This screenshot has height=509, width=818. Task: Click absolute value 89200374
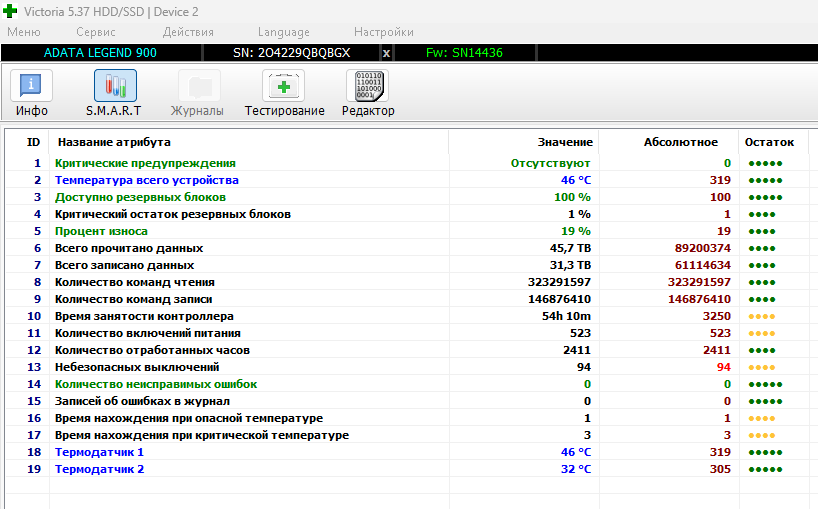tap(703, 248)
